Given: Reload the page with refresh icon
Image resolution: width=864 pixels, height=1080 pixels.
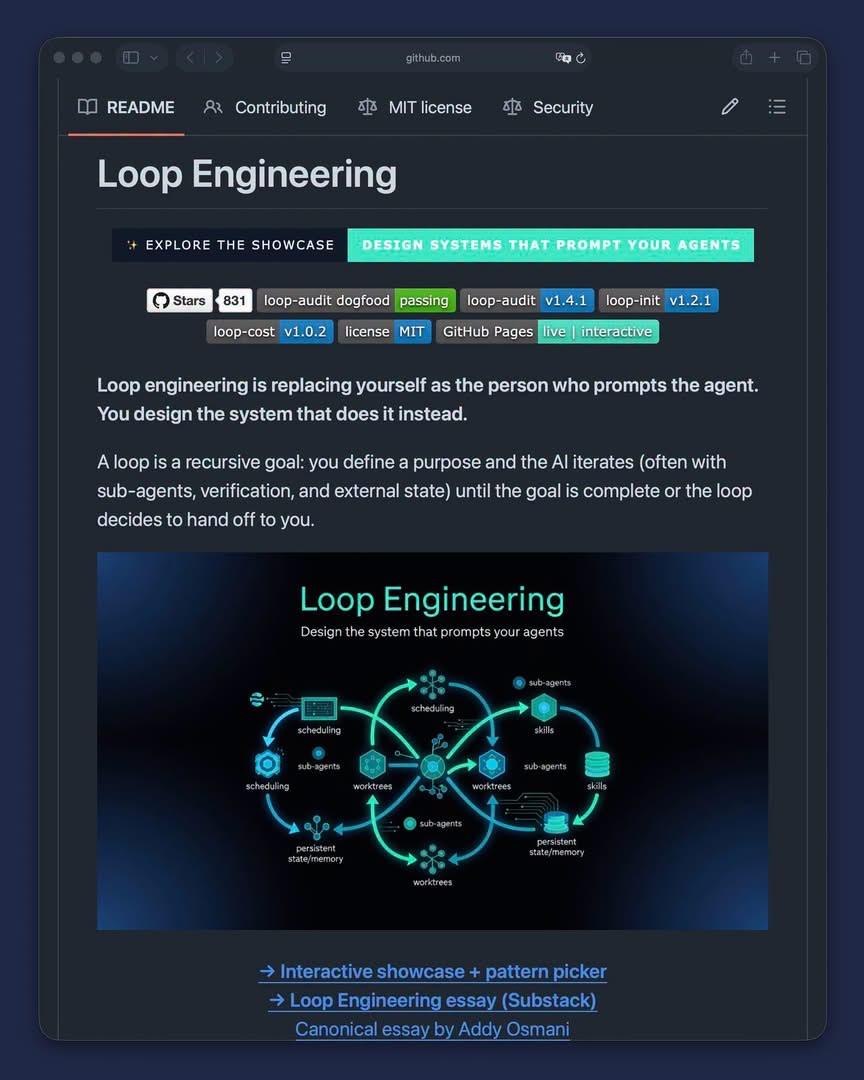Looking at the screenshot, I should [x=581, y=58].
